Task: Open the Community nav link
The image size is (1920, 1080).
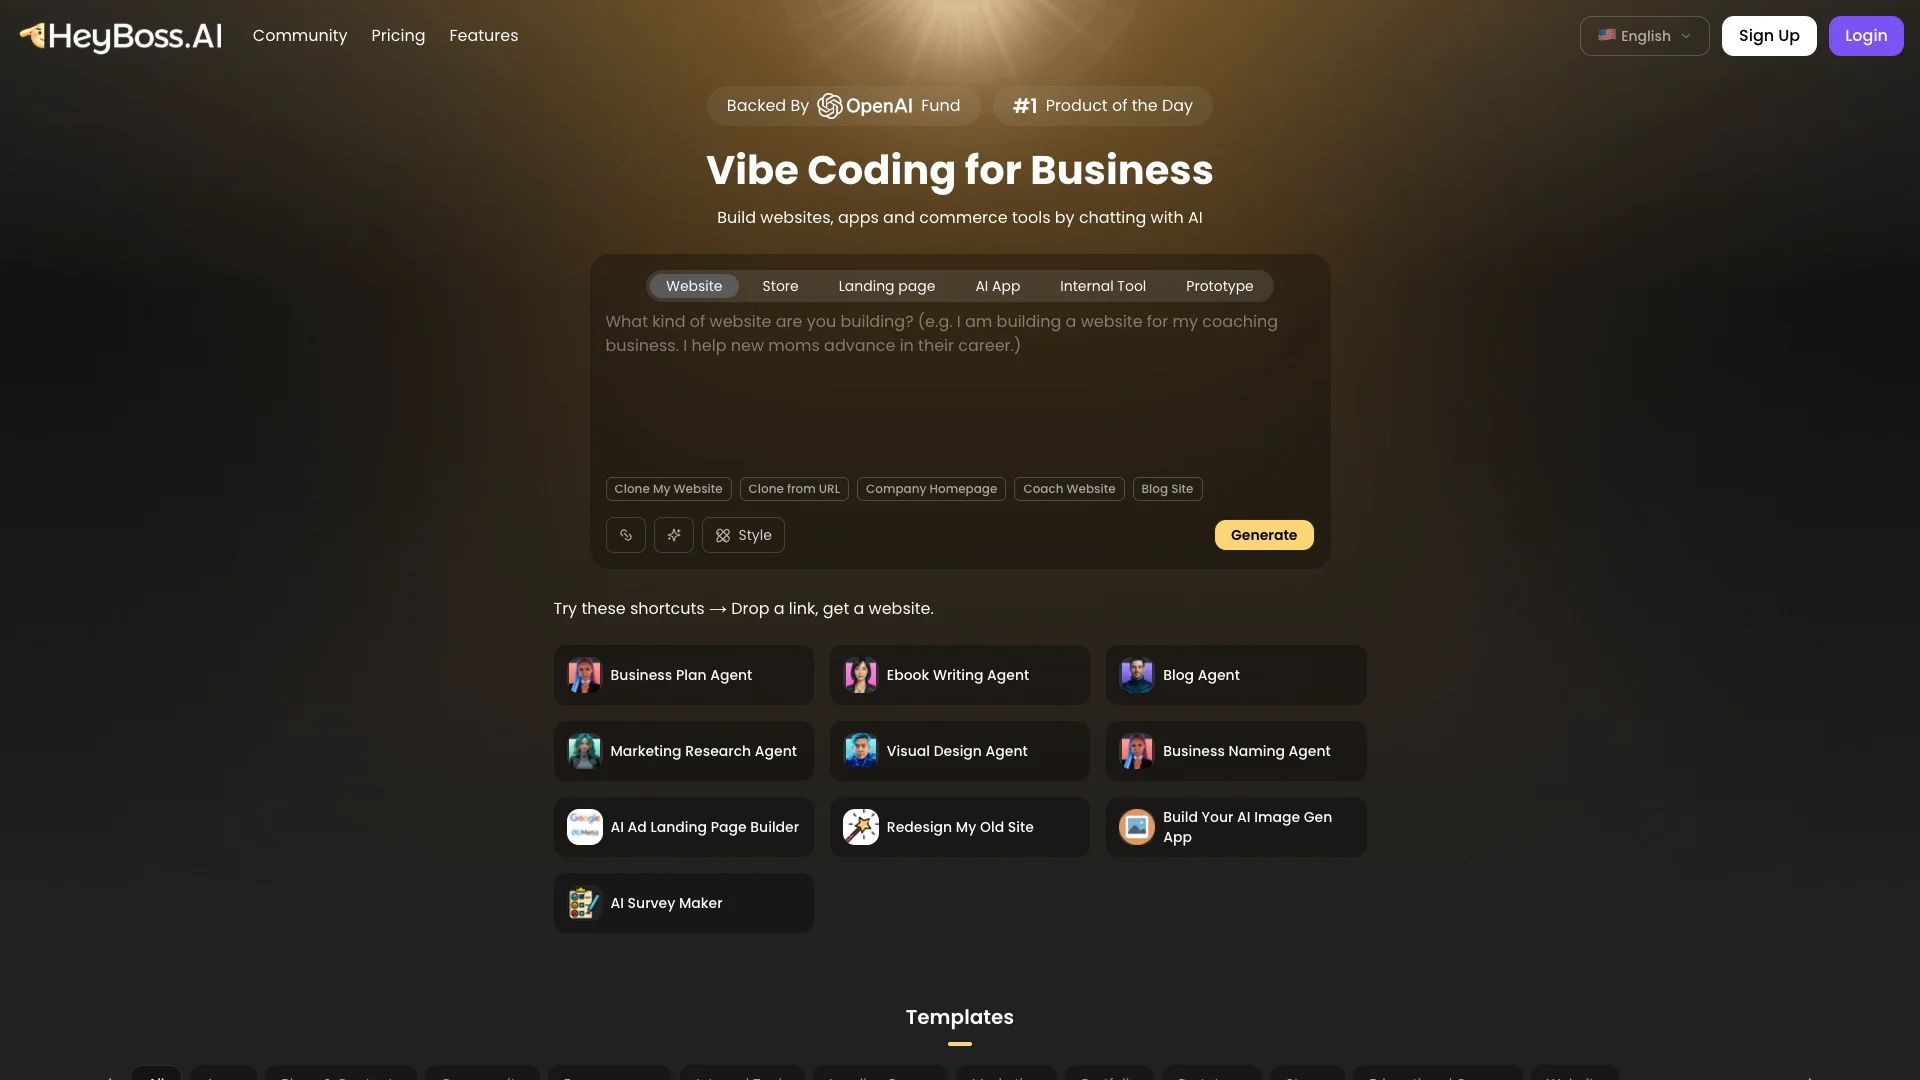Action: pos(300,36)
